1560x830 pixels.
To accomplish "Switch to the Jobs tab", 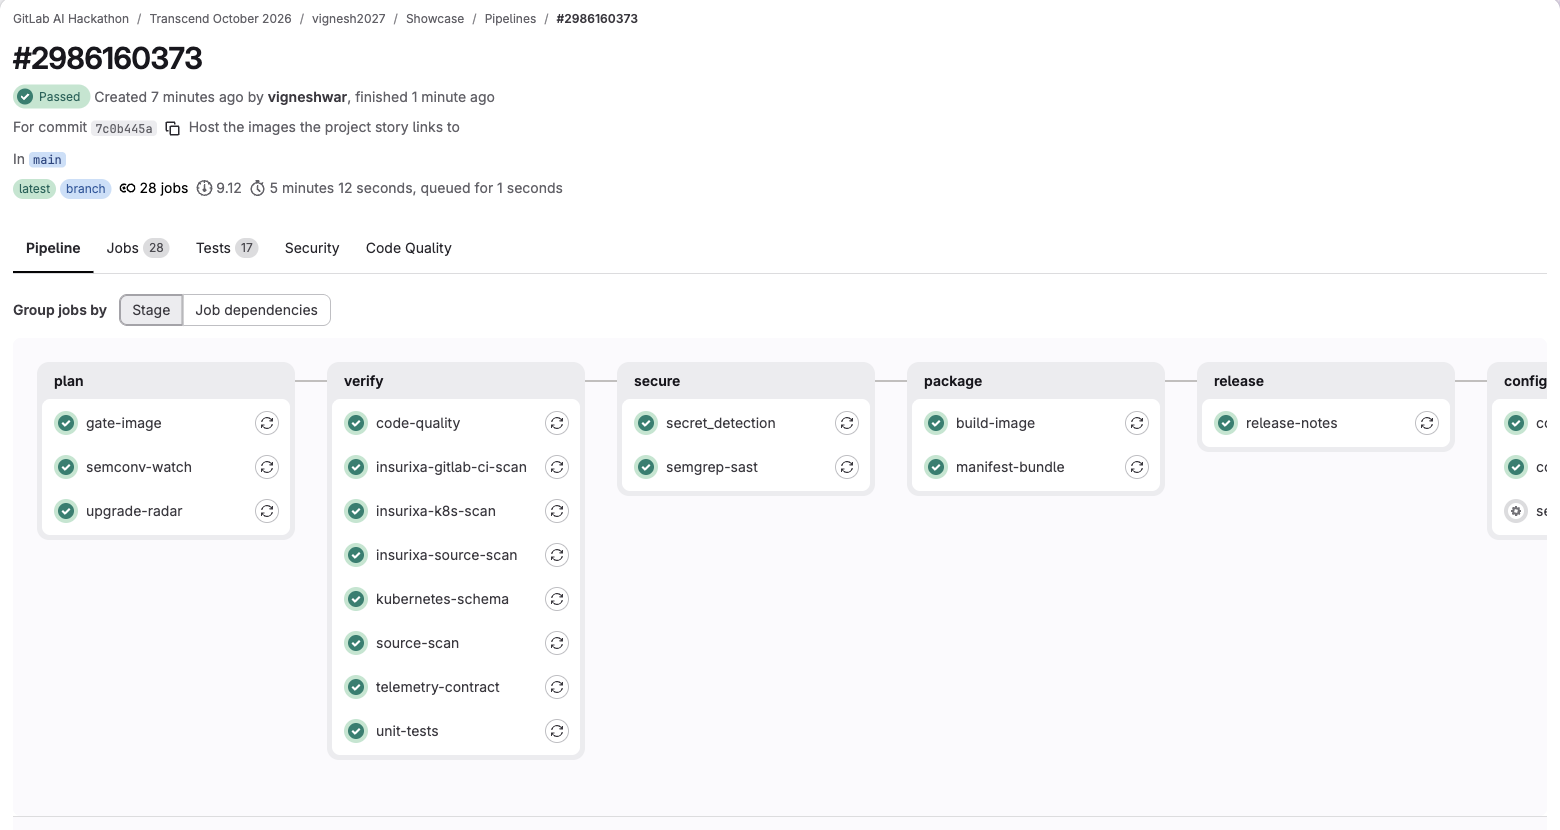I will click(138, 248).
